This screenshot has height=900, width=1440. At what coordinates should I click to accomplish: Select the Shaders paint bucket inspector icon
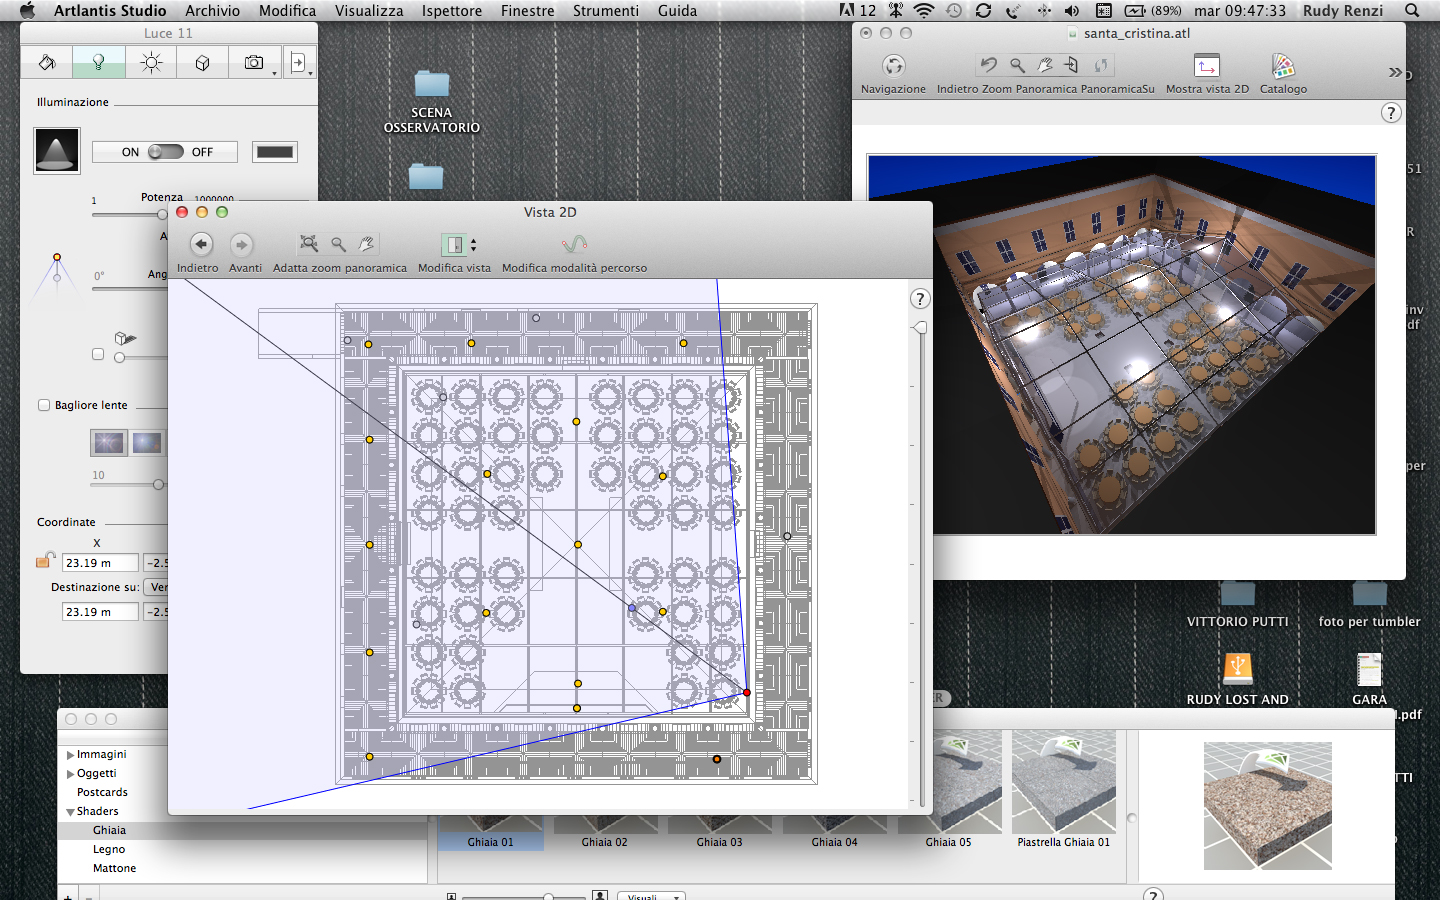(x=47, y=62)
